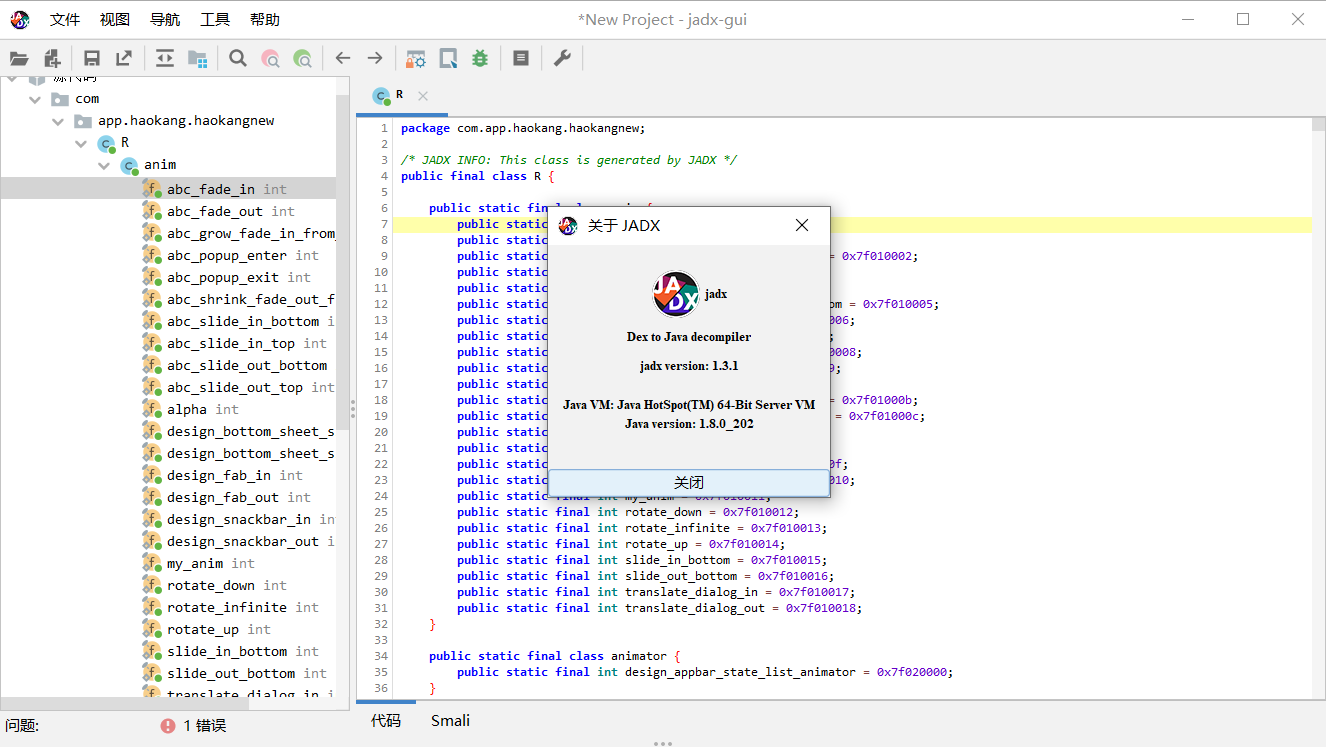1326x747 pixels.
Task: Click the tree panel vertical scrollbar
Action: 343,264
